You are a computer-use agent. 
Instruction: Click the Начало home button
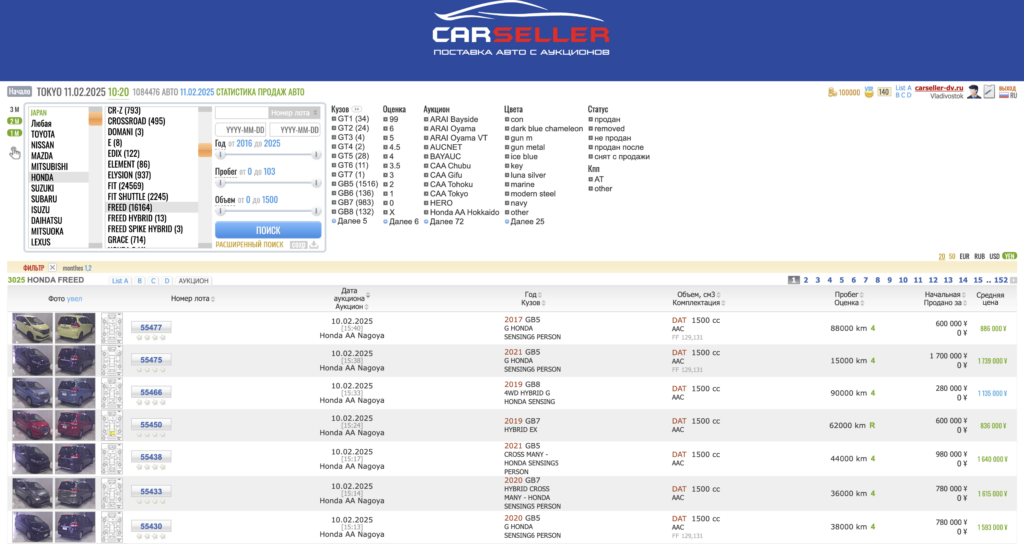[20, 92]
